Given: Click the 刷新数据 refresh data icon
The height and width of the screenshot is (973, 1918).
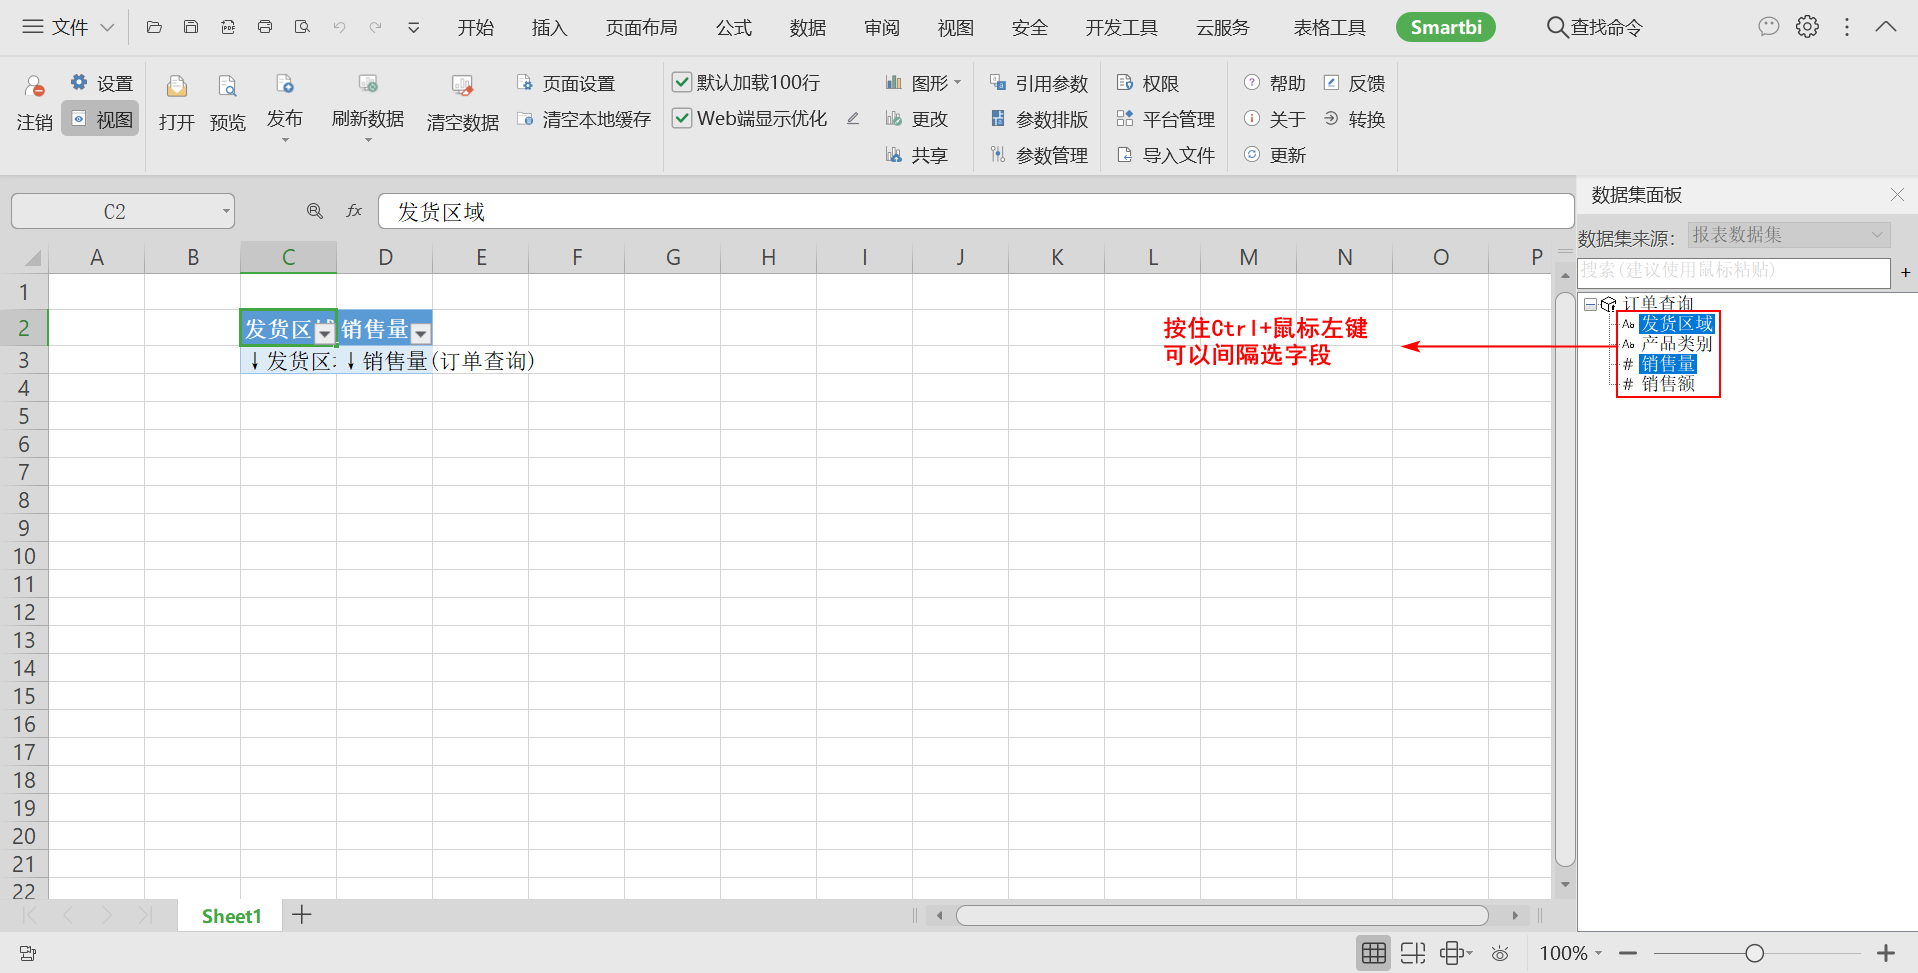Looking at the screenshot, I should coord(368,85).
